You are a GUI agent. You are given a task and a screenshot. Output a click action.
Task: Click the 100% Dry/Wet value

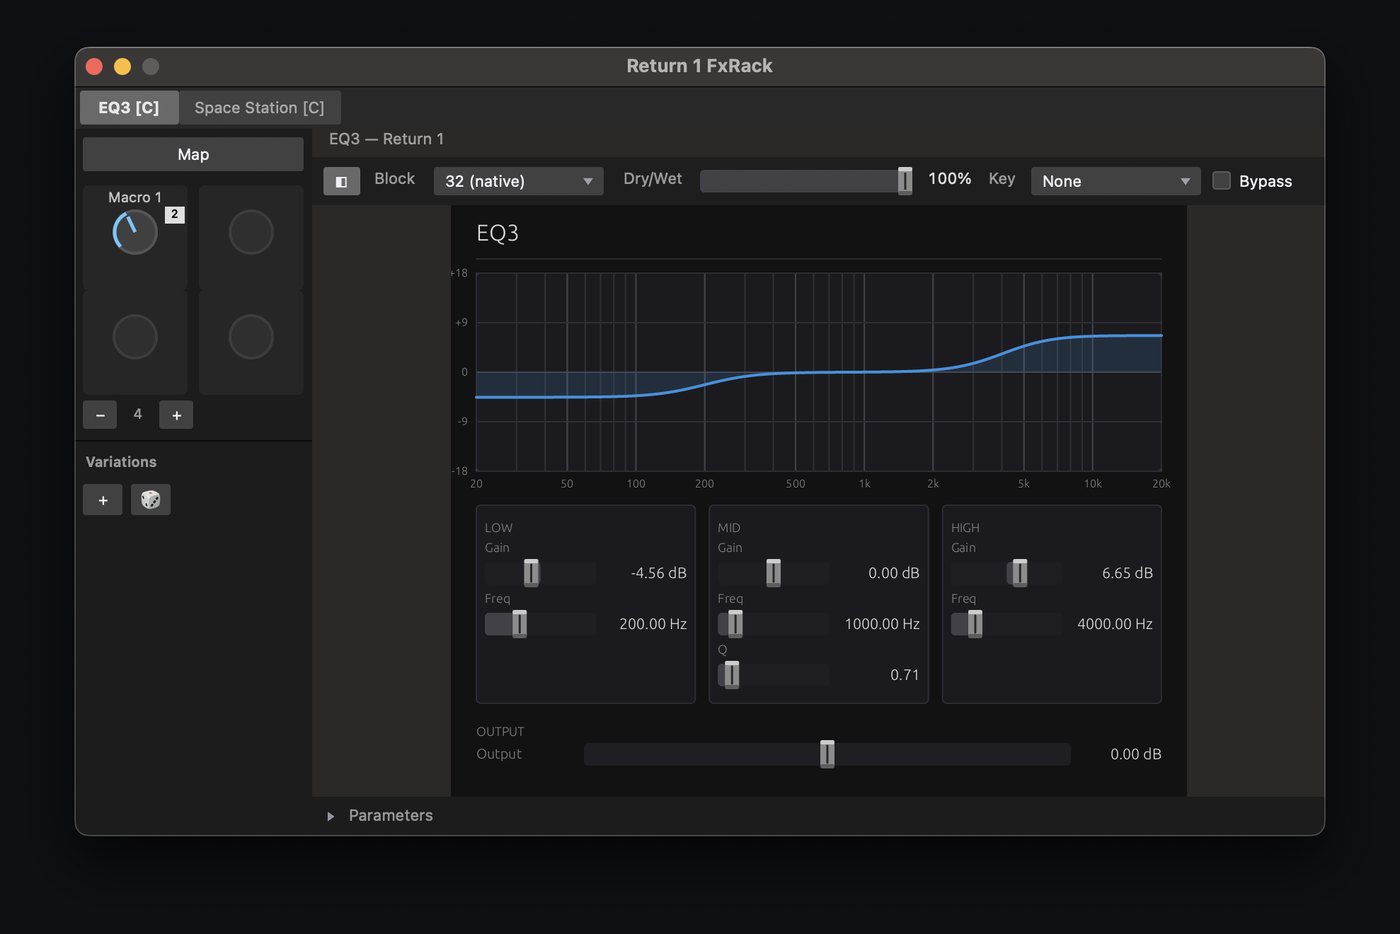(949, 179)
